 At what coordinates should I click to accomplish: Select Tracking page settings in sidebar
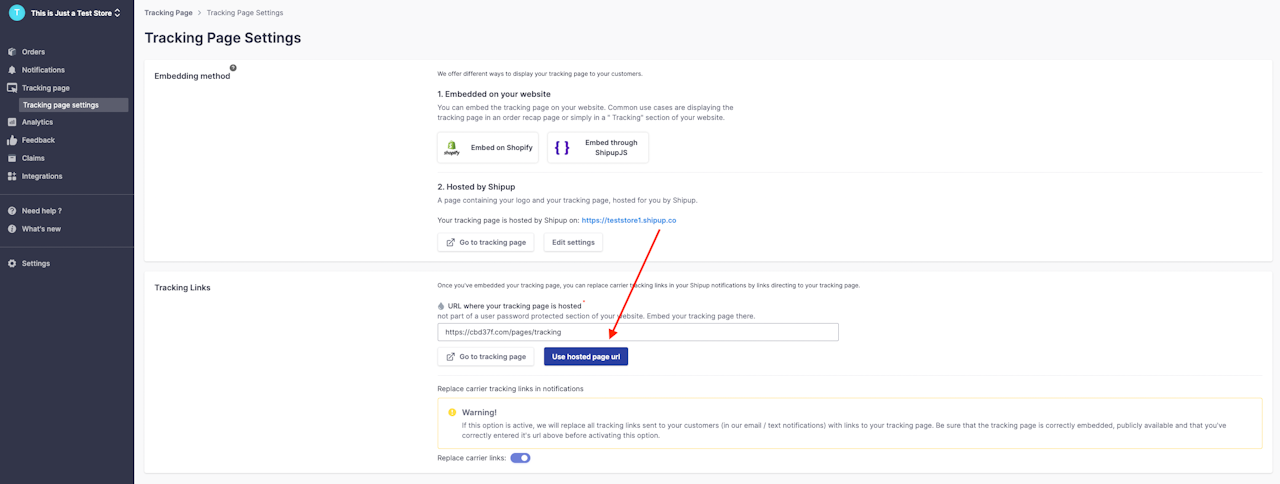click(61, 105)
